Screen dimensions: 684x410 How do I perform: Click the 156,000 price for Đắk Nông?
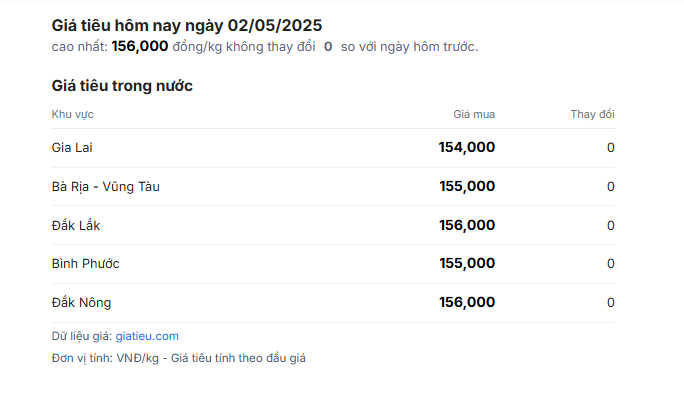click(x=467, y=302)
